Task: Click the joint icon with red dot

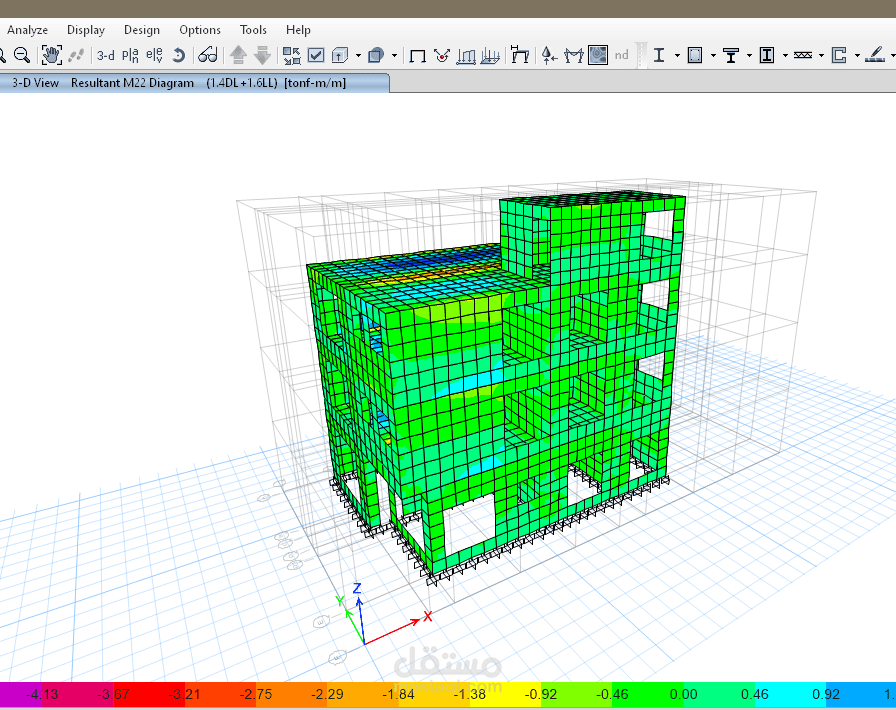Action: coord(442,55)
